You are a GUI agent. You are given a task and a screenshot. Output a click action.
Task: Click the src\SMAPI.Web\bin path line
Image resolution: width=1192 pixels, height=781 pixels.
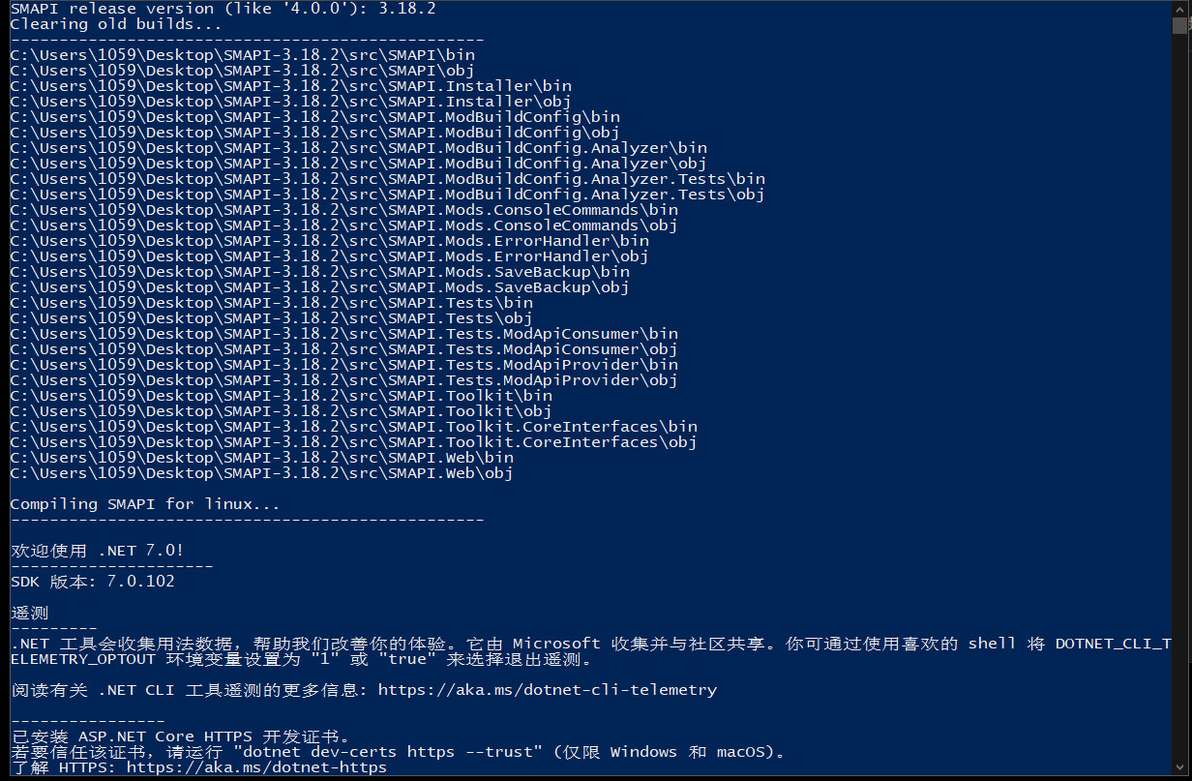pos(262,457)
